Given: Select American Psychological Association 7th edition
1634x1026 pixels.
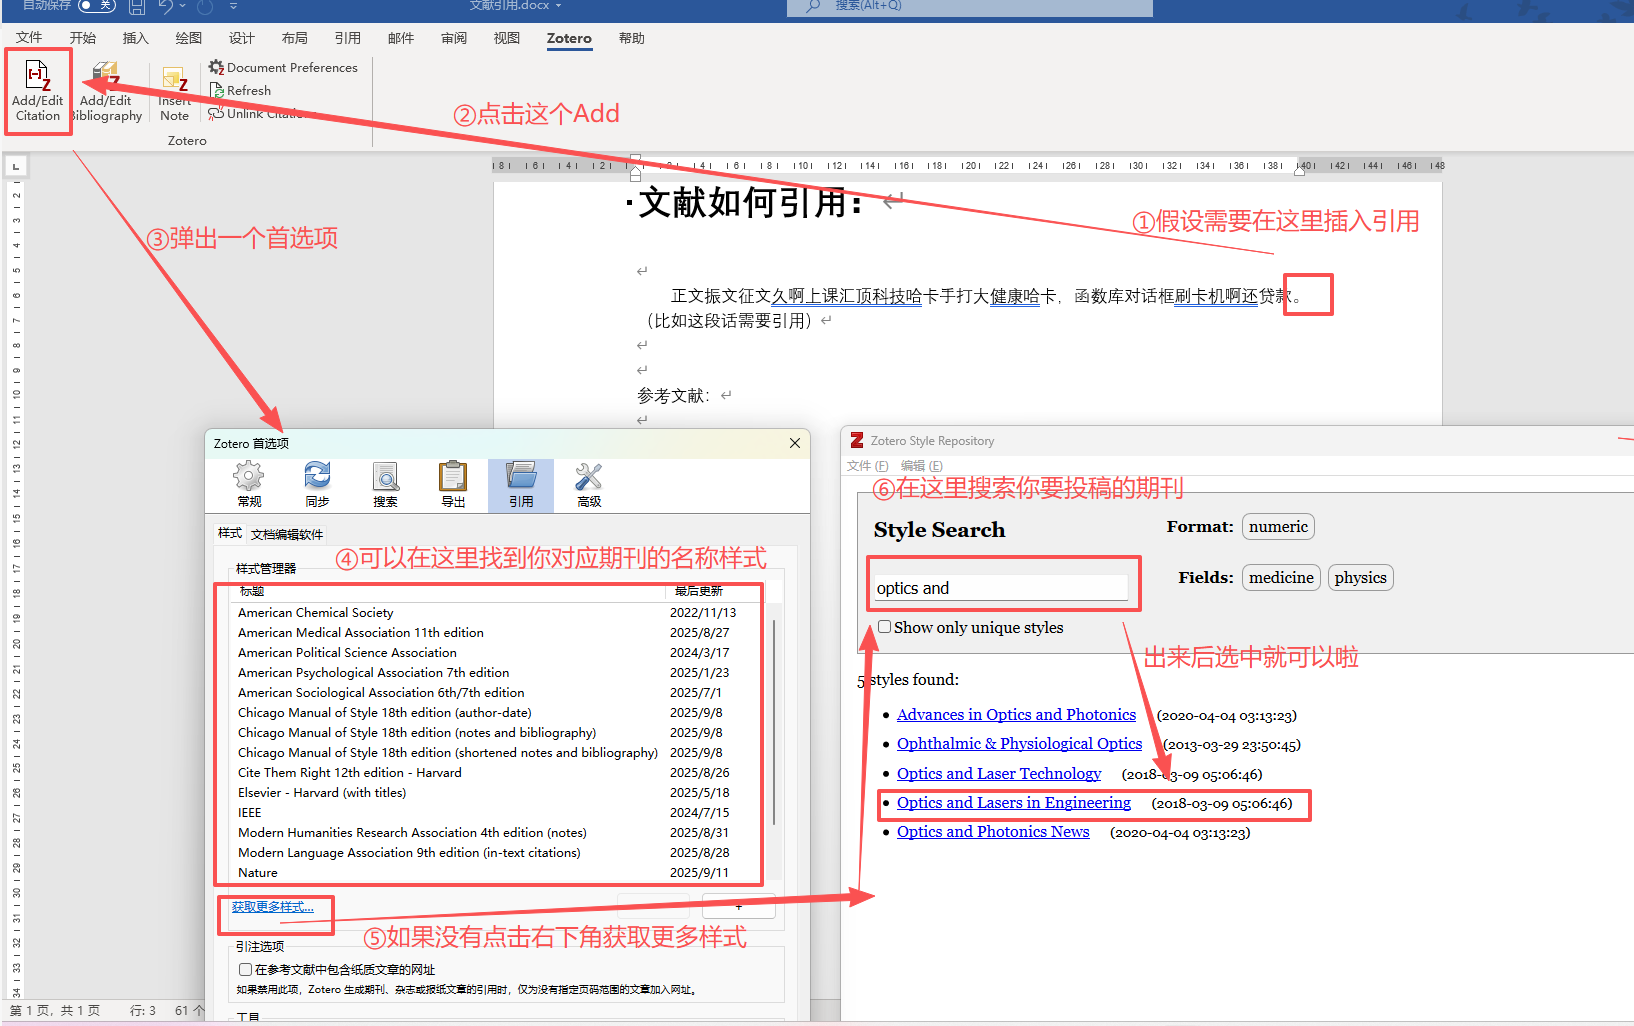Looking at the screenshot, I should (499, 673).
